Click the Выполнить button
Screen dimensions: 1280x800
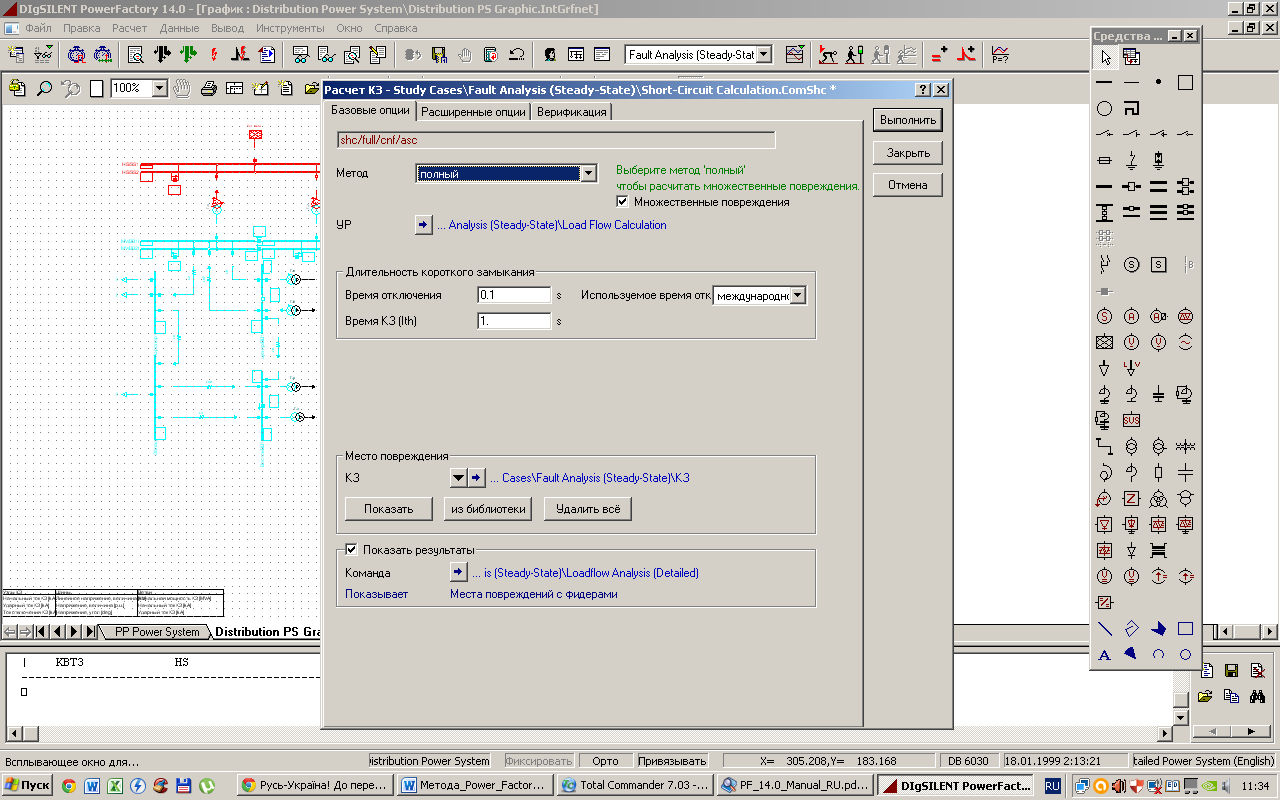pos(908,120)
